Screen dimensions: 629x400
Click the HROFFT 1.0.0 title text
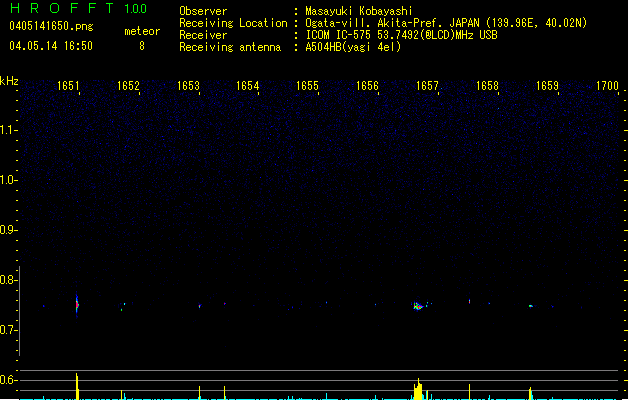[x=79, y=8]
